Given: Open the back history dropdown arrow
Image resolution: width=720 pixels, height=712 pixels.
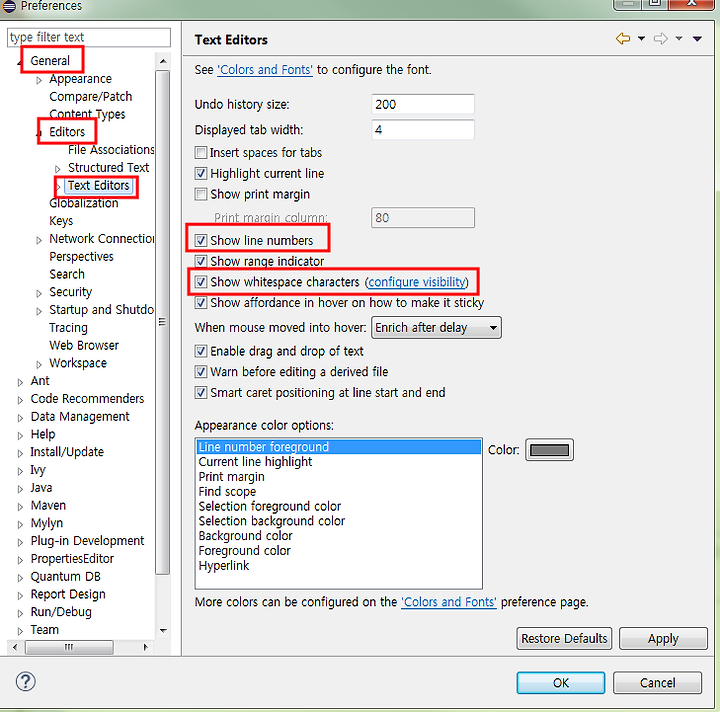Looking at the screenshot, I should (x=641, y=39).
